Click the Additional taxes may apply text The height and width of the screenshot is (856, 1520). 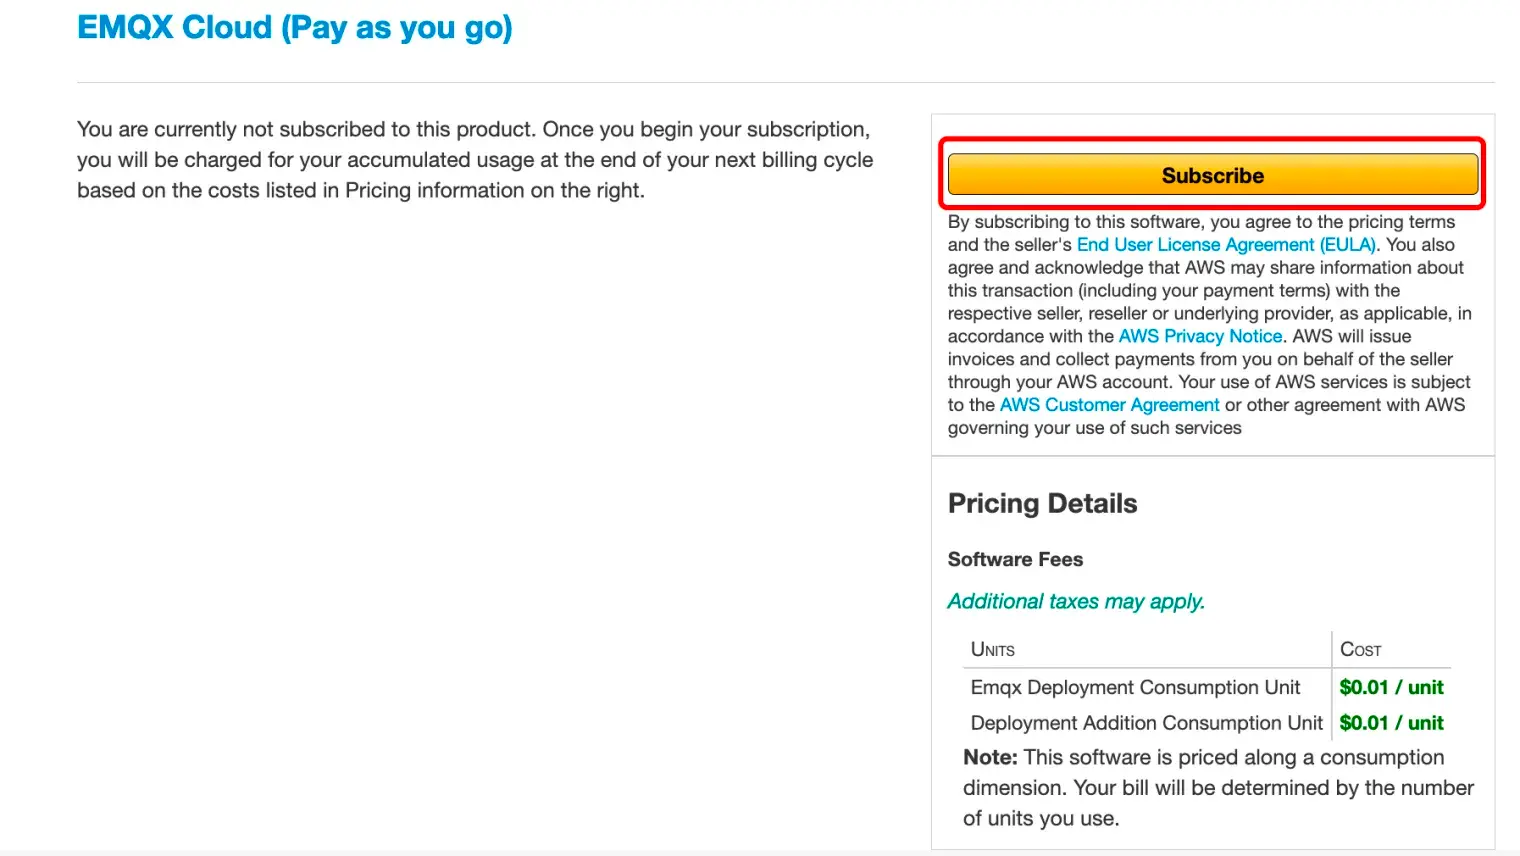[x=1076, y=602]
